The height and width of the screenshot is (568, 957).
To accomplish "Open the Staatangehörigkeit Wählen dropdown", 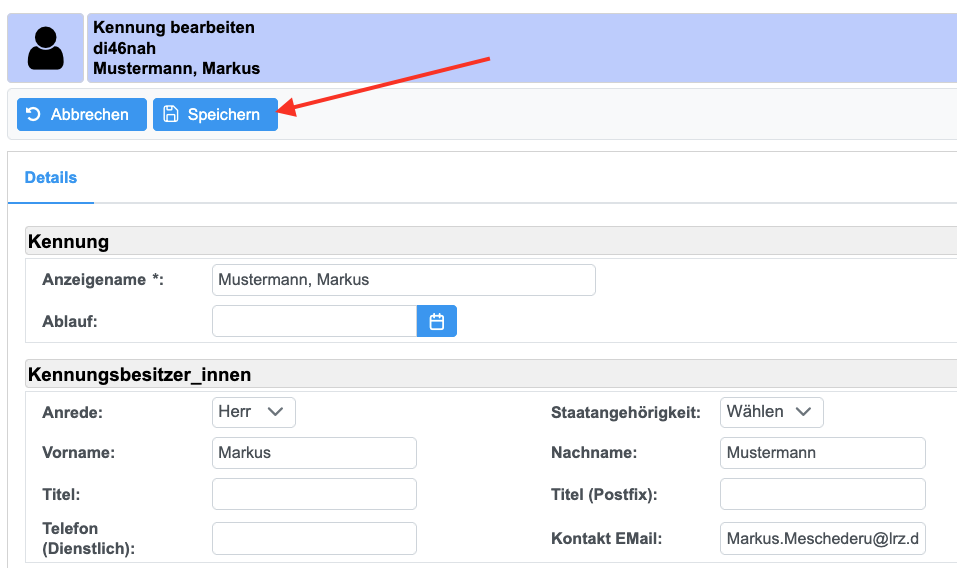I will pyautogui.click(x=771, y=412).
